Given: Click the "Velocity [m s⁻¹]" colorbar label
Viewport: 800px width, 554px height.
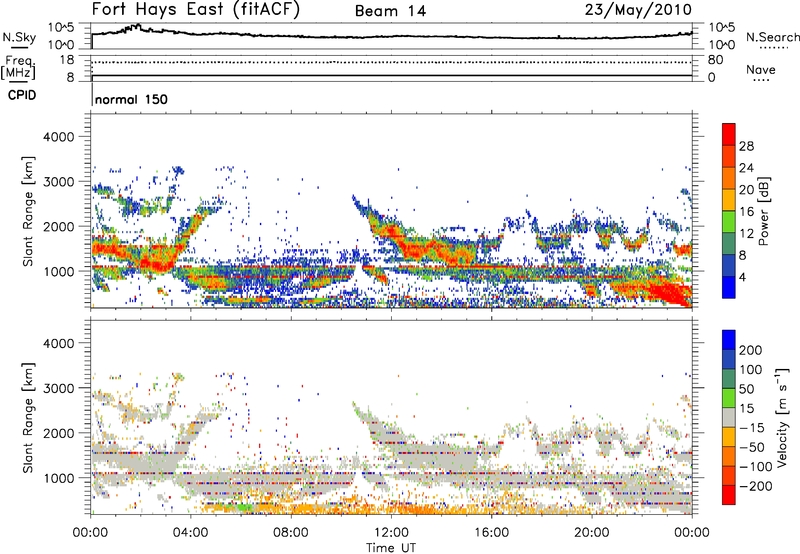Looking at the screenshot, I should coord(781,417).
